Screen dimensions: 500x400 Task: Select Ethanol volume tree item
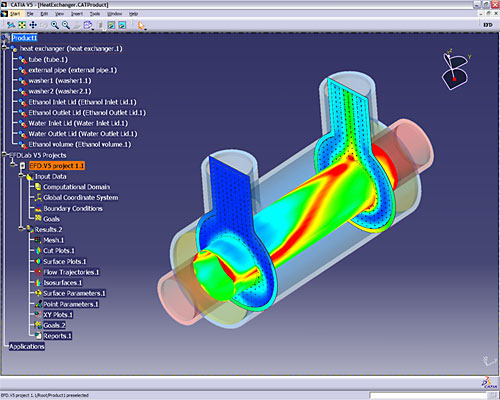[80, 144]
